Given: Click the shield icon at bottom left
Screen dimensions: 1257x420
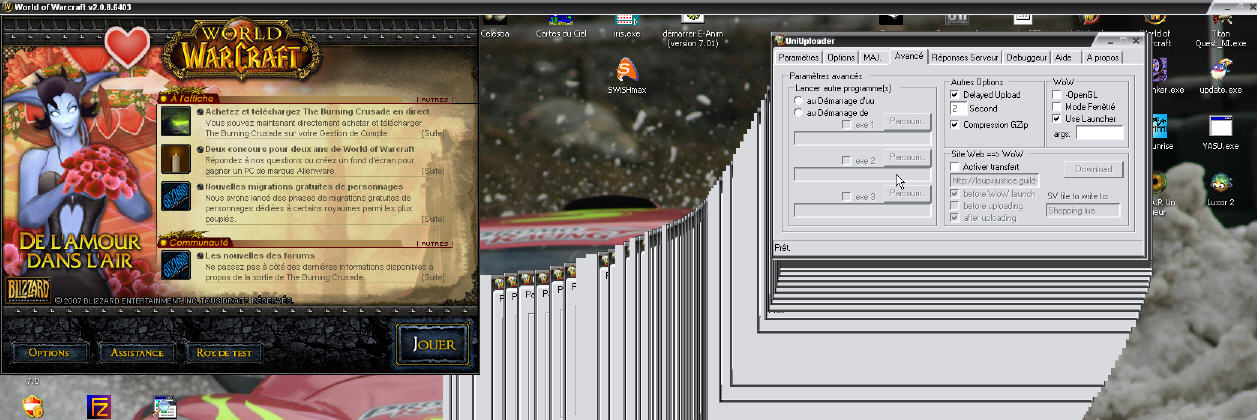Looking at the screenshot, I should coord(32,407).
